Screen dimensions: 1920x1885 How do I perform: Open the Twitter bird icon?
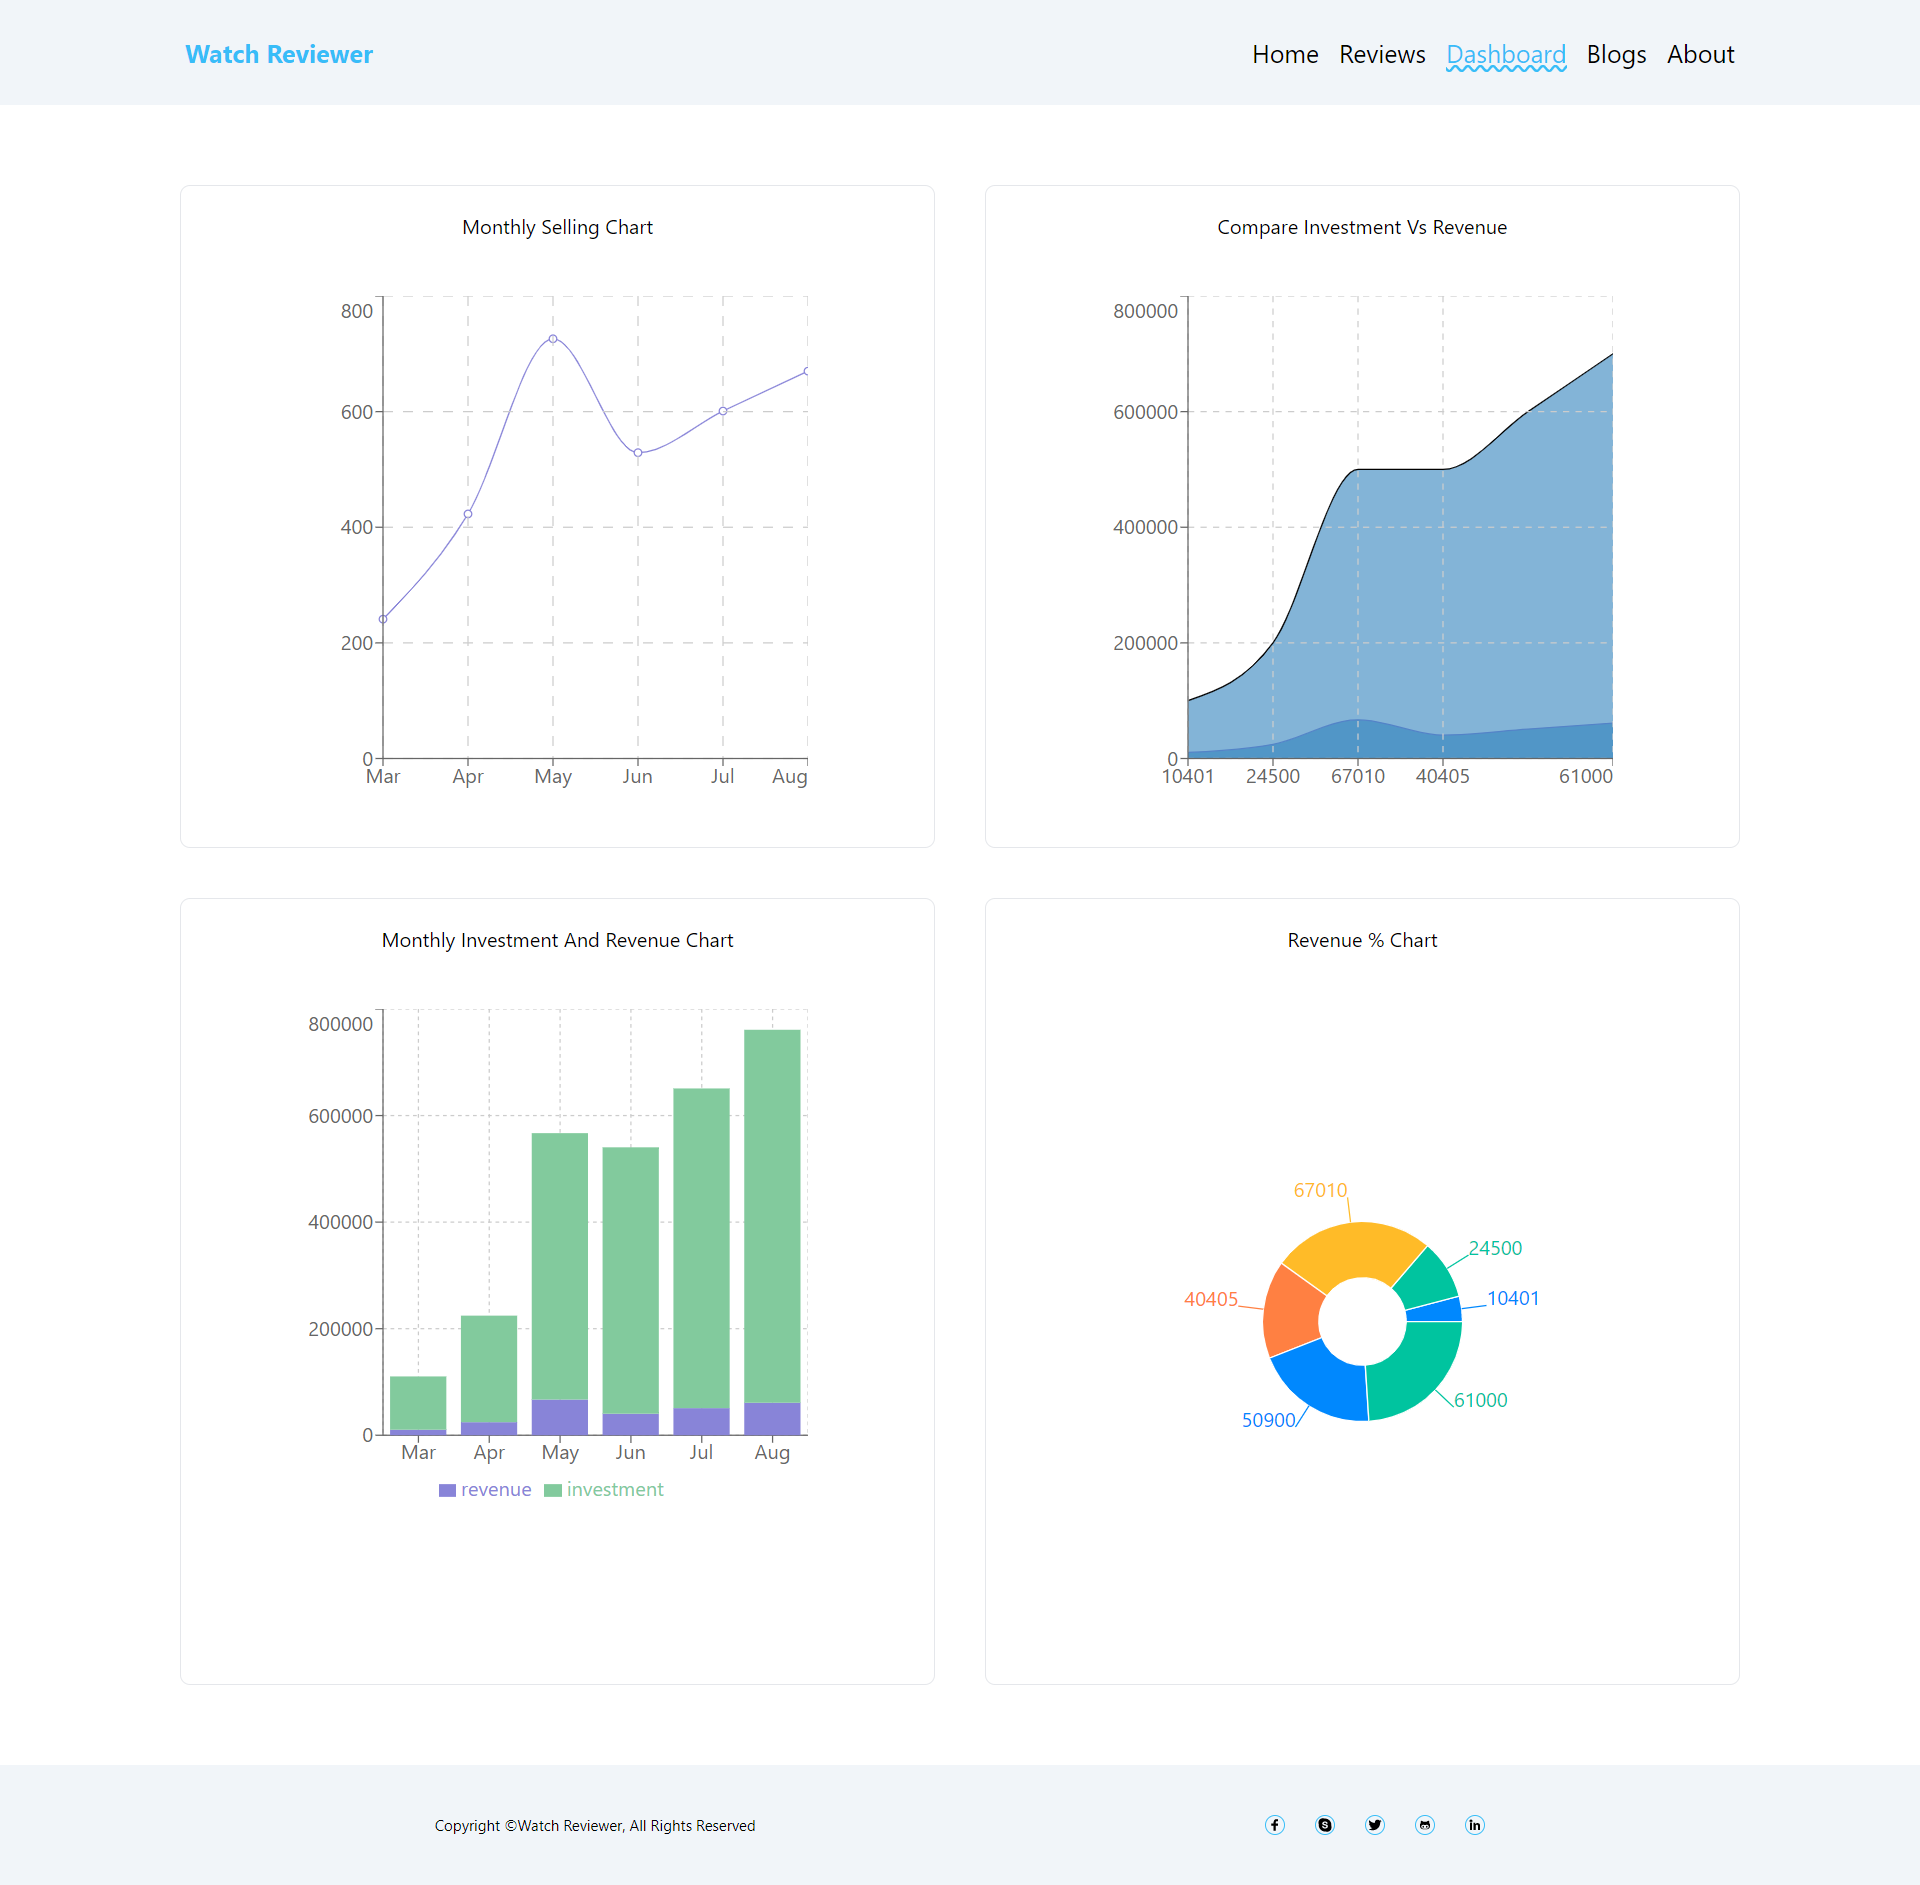pos(1375,1825)
